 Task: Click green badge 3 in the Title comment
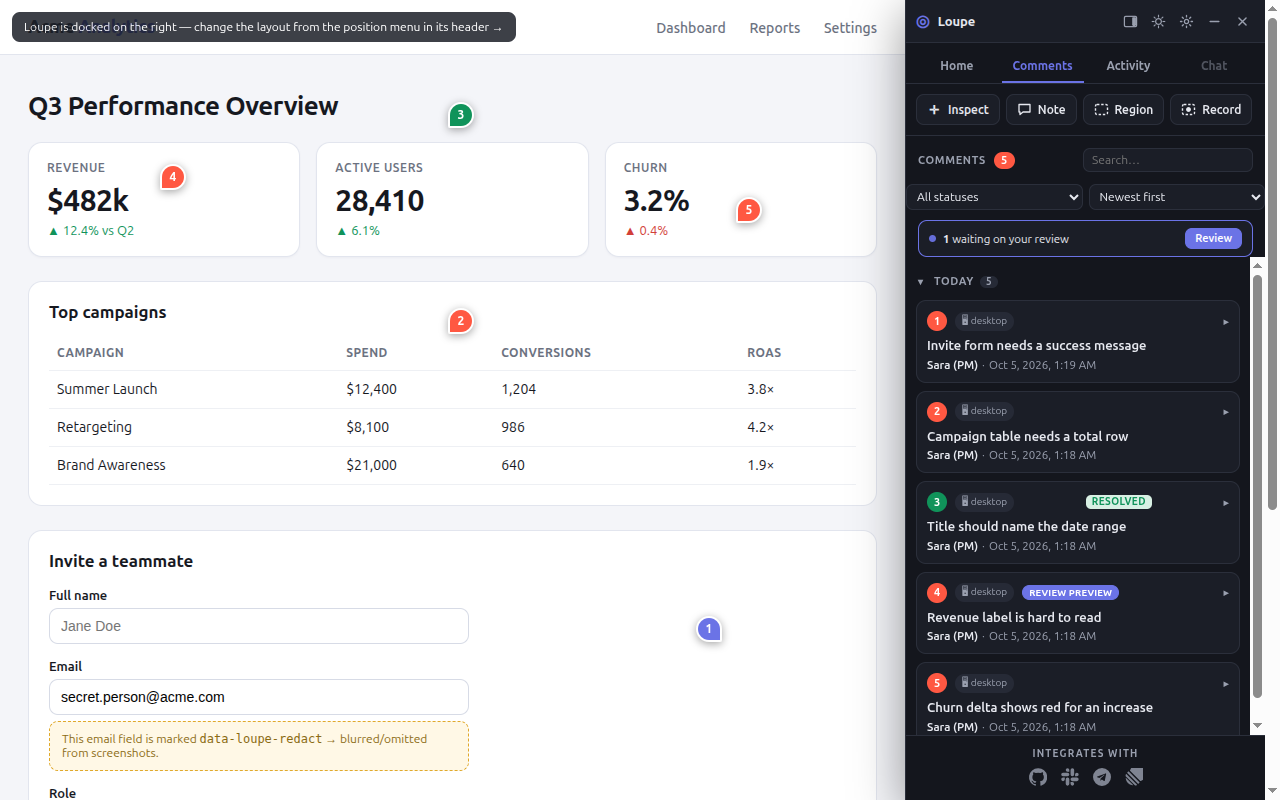click(937, 502)
